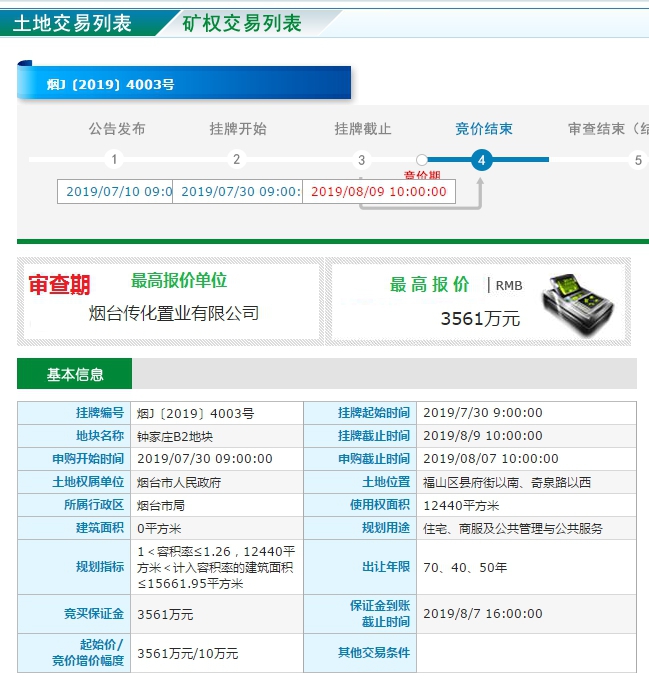
Task: Click the 0平方米 building area value
Action: 159,528
